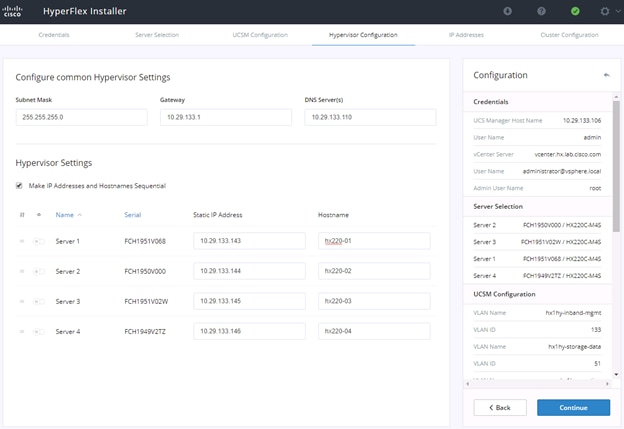Click serial FCH1951V02W in the table
Image resolution: width=624 pixels, height=429 pixels.
[146, 302]
